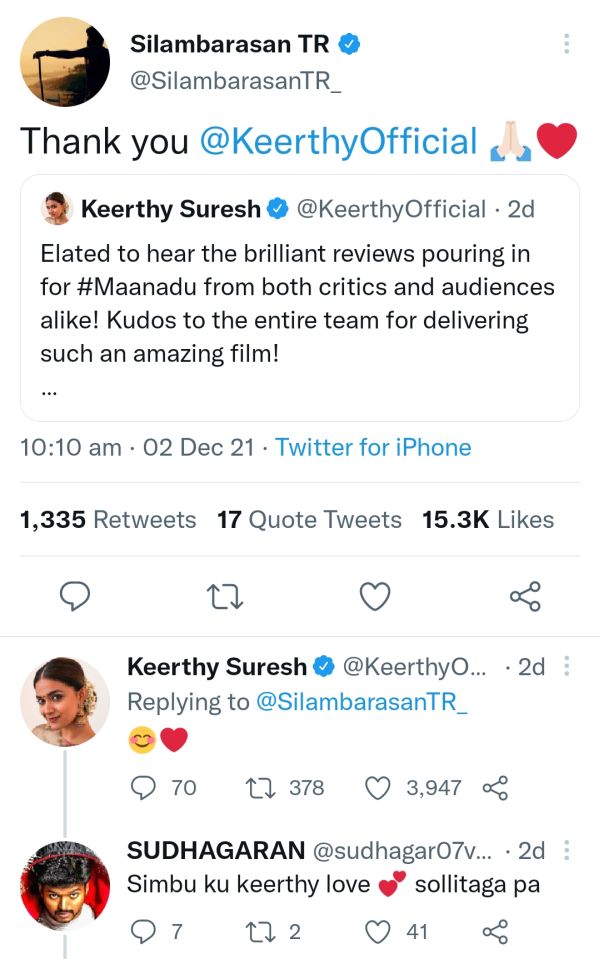Share the main tweet
This screenshot has height=959, width=600.
(525, 597)
